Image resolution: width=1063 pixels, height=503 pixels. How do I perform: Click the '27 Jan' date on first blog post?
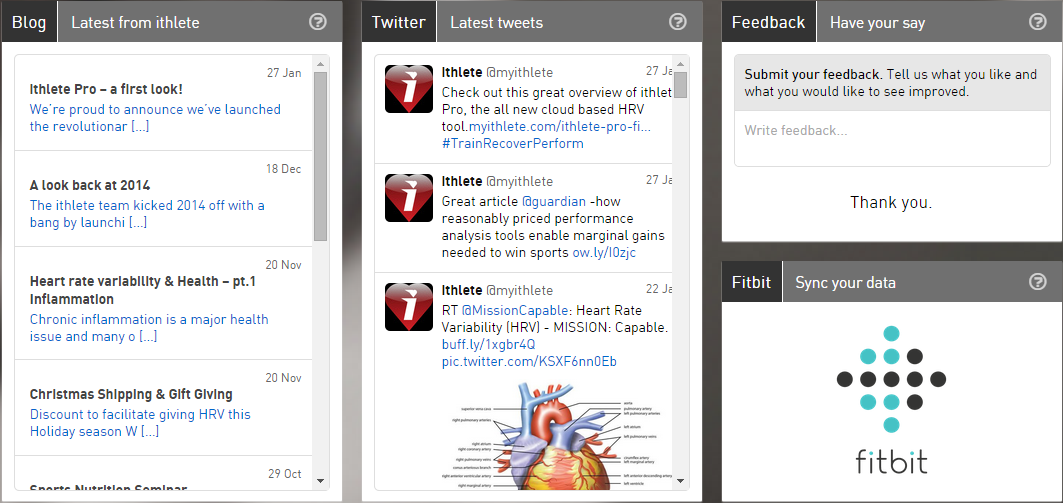tap(284, 73)
